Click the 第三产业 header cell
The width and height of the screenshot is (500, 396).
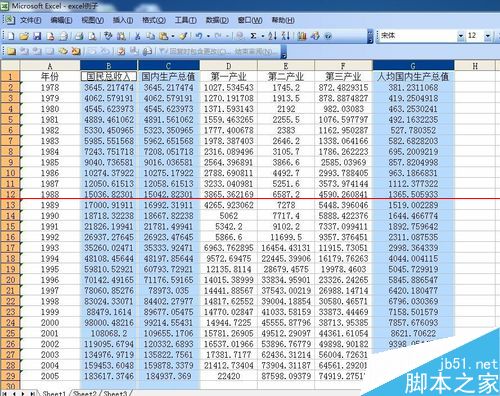[x=343, y=77]
